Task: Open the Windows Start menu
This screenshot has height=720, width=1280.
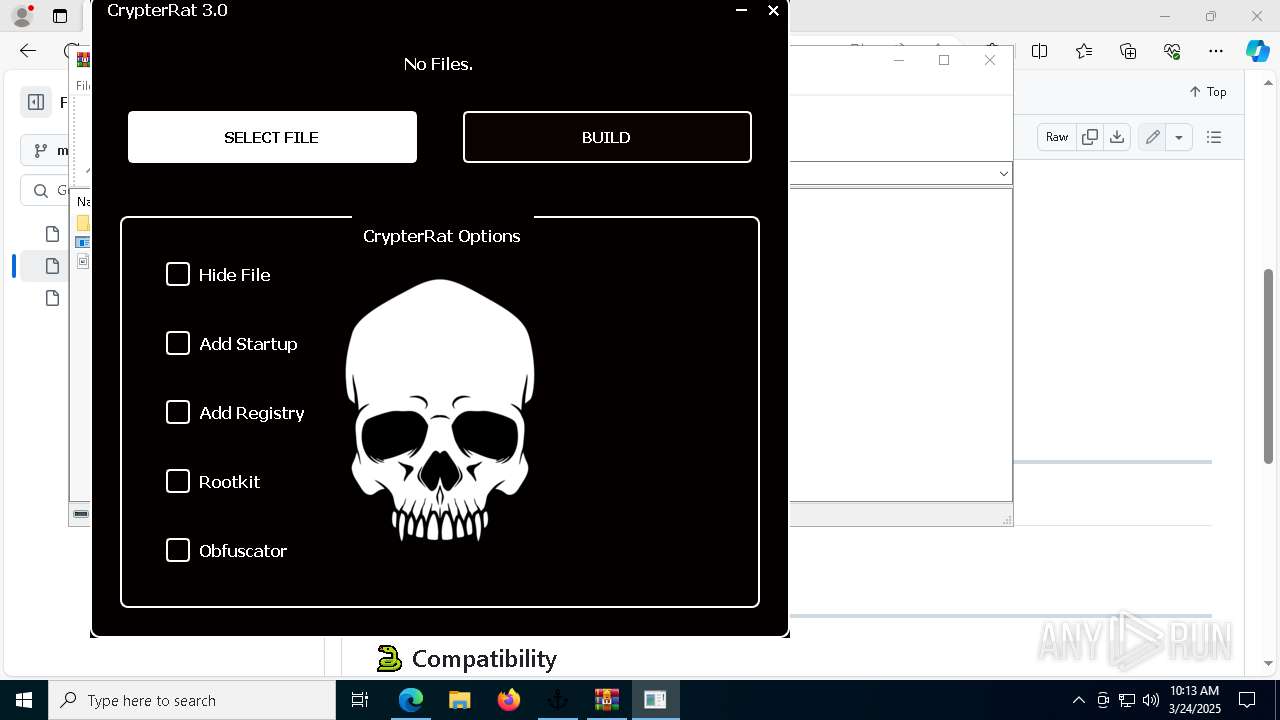Action: point(24,700)
